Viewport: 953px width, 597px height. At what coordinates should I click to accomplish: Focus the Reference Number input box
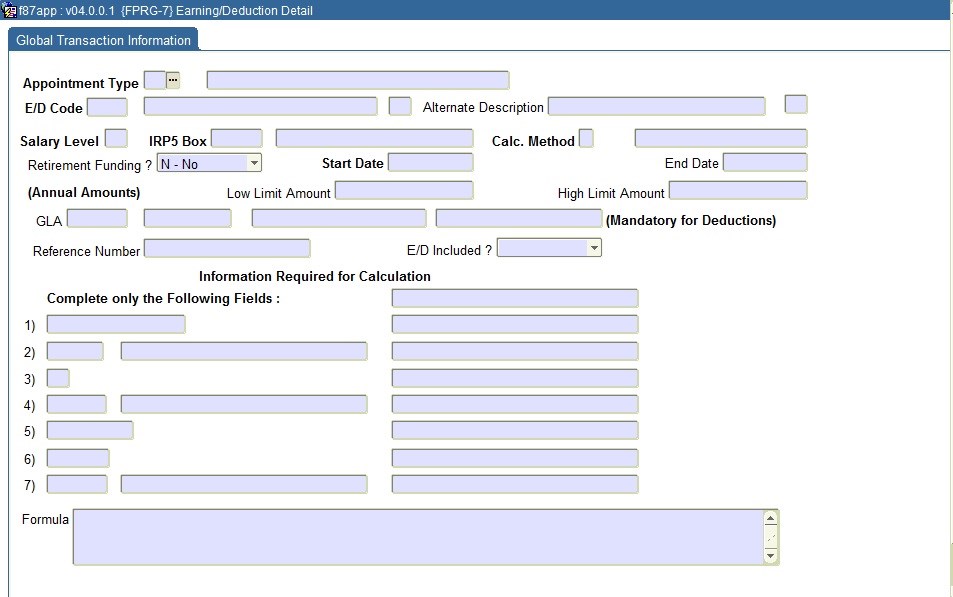227,248
